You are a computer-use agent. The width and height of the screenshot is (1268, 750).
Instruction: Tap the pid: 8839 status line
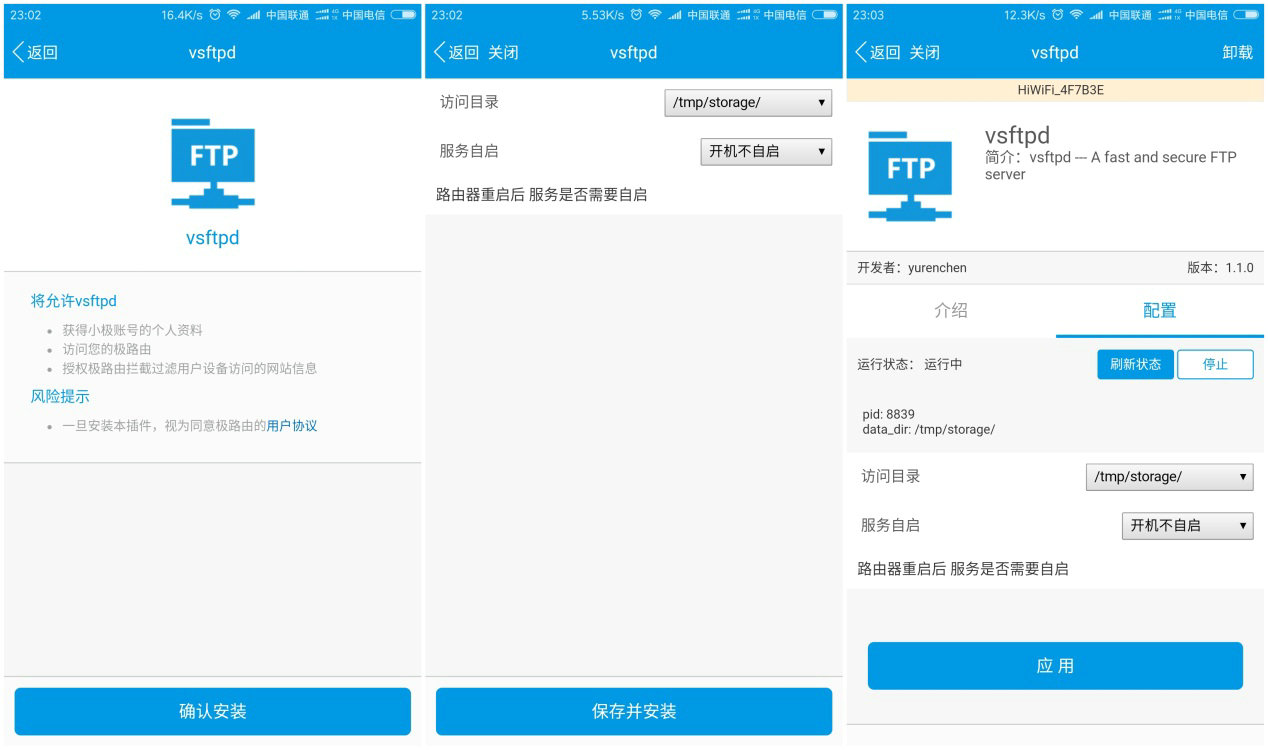(889, 414)
